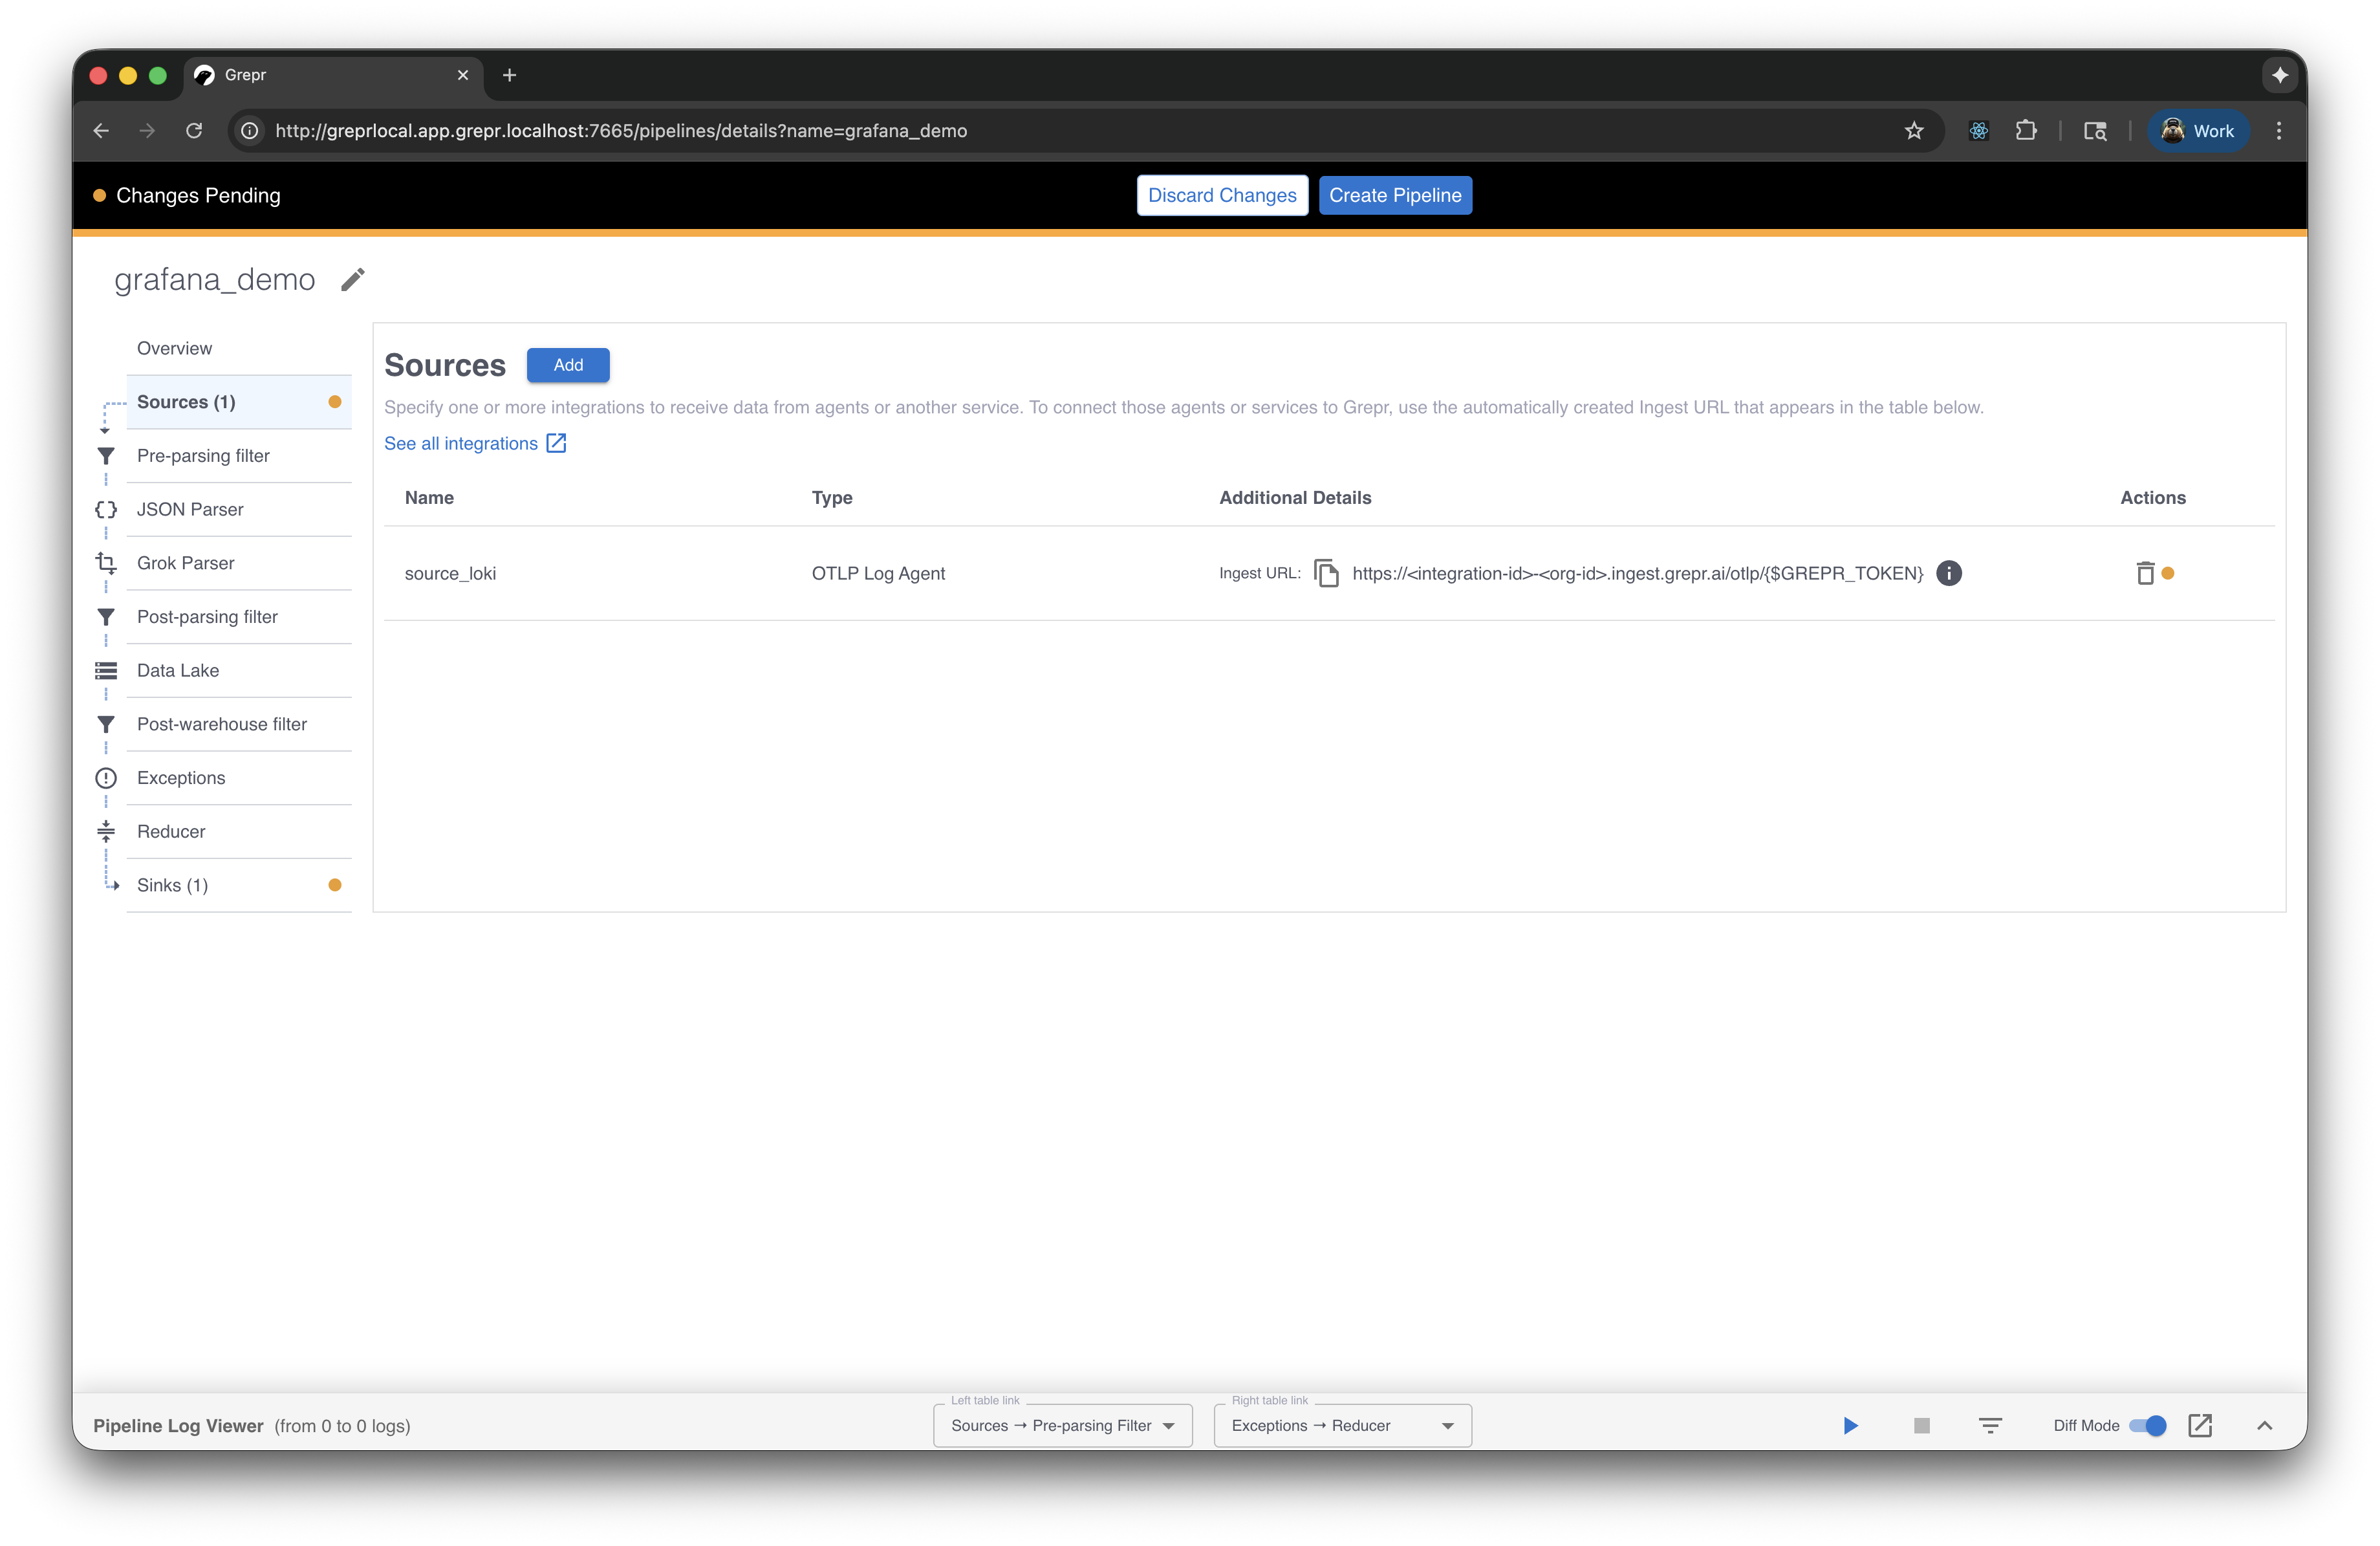The height and width of the screenshot is (1546, 2380).
Task: Open the filter lines icon in Log Viewer
Action: point(1990,1425)
